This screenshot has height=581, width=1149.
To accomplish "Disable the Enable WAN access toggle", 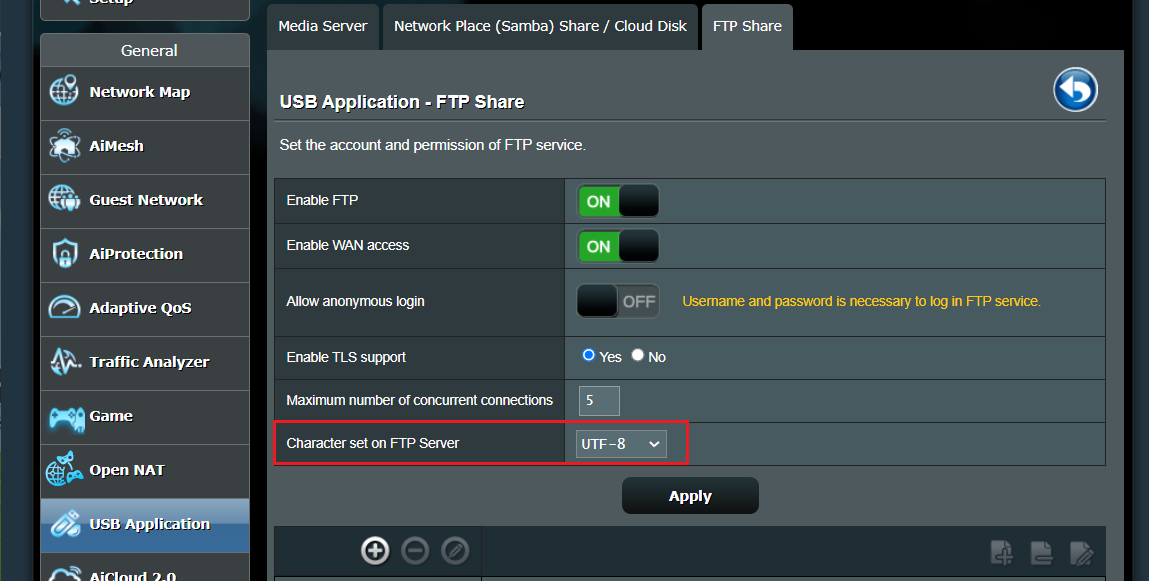I will pos(618,246).
